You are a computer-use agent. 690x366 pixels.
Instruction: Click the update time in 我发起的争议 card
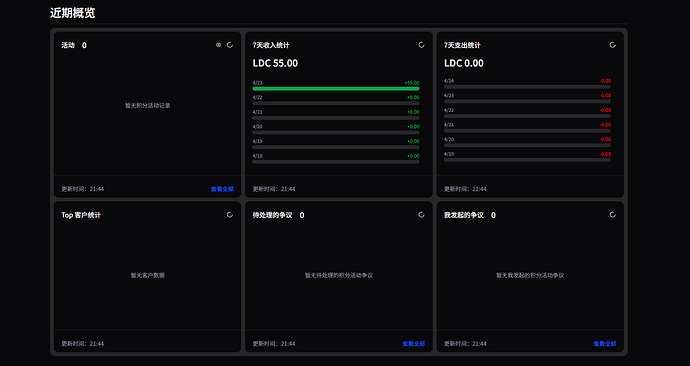(x=465, y=344)
